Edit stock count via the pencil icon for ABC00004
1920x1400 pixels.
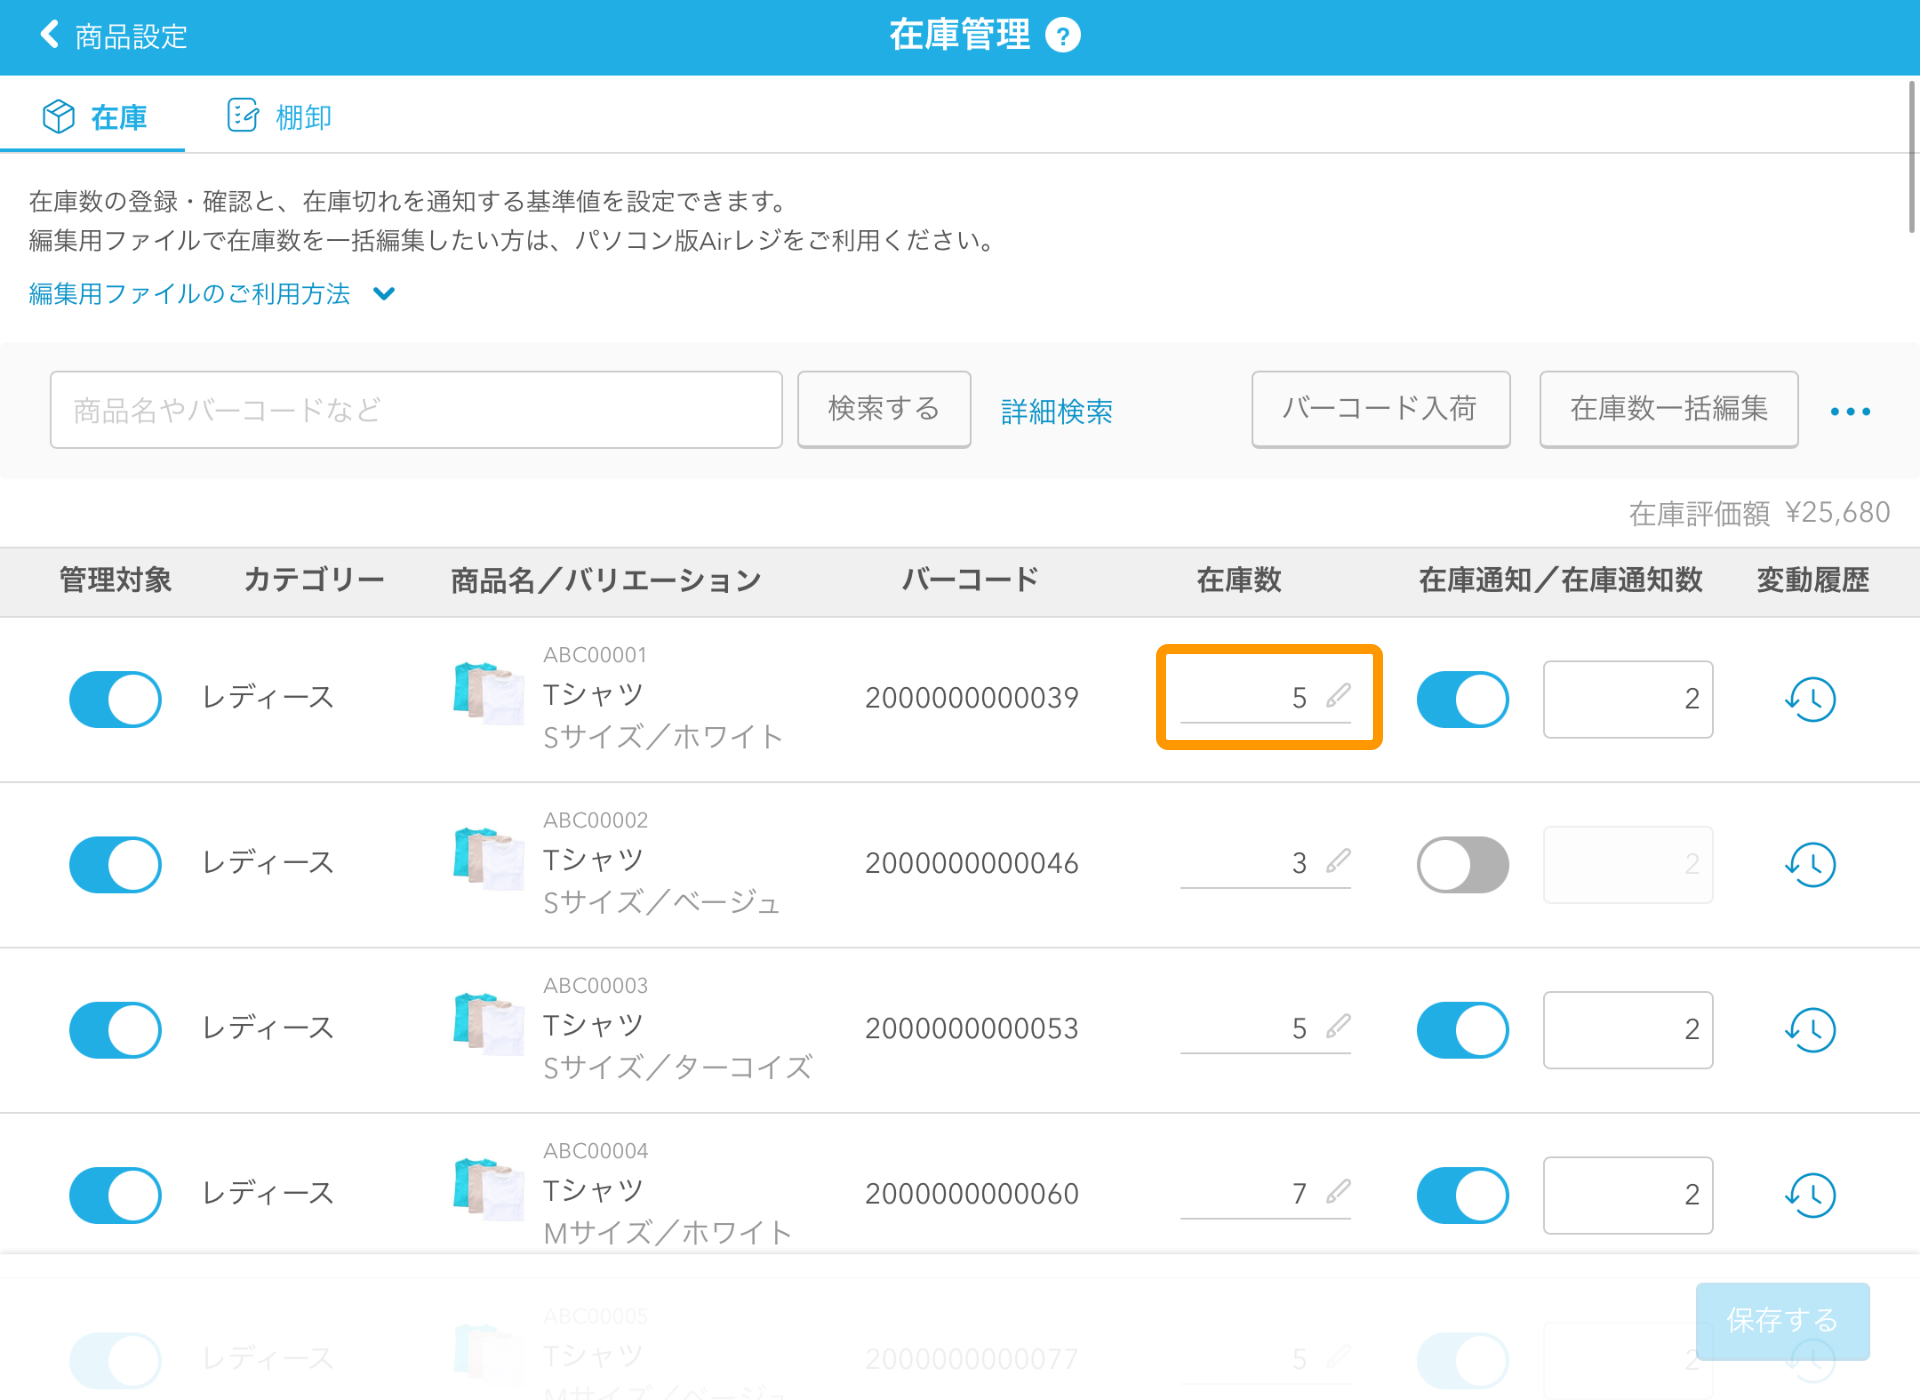click(1338, 1192)
